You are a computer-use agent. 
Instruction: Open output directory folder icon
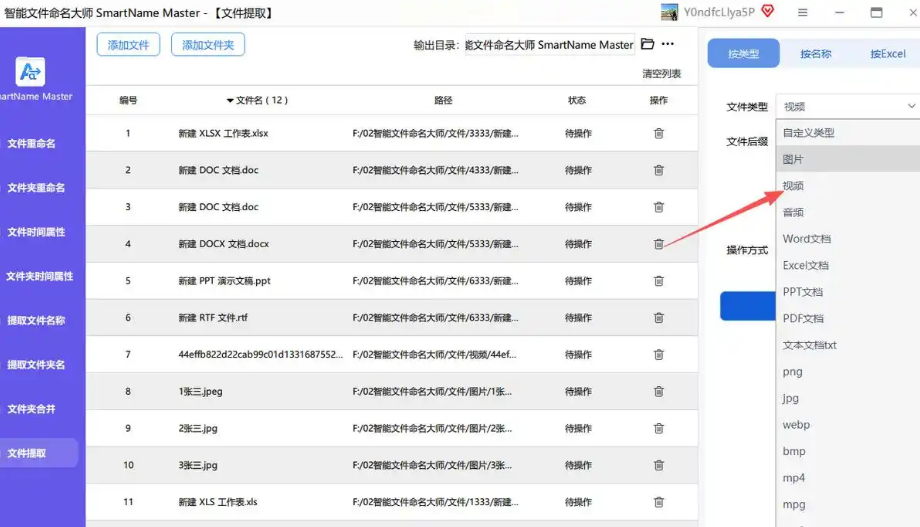click(647, 44)
